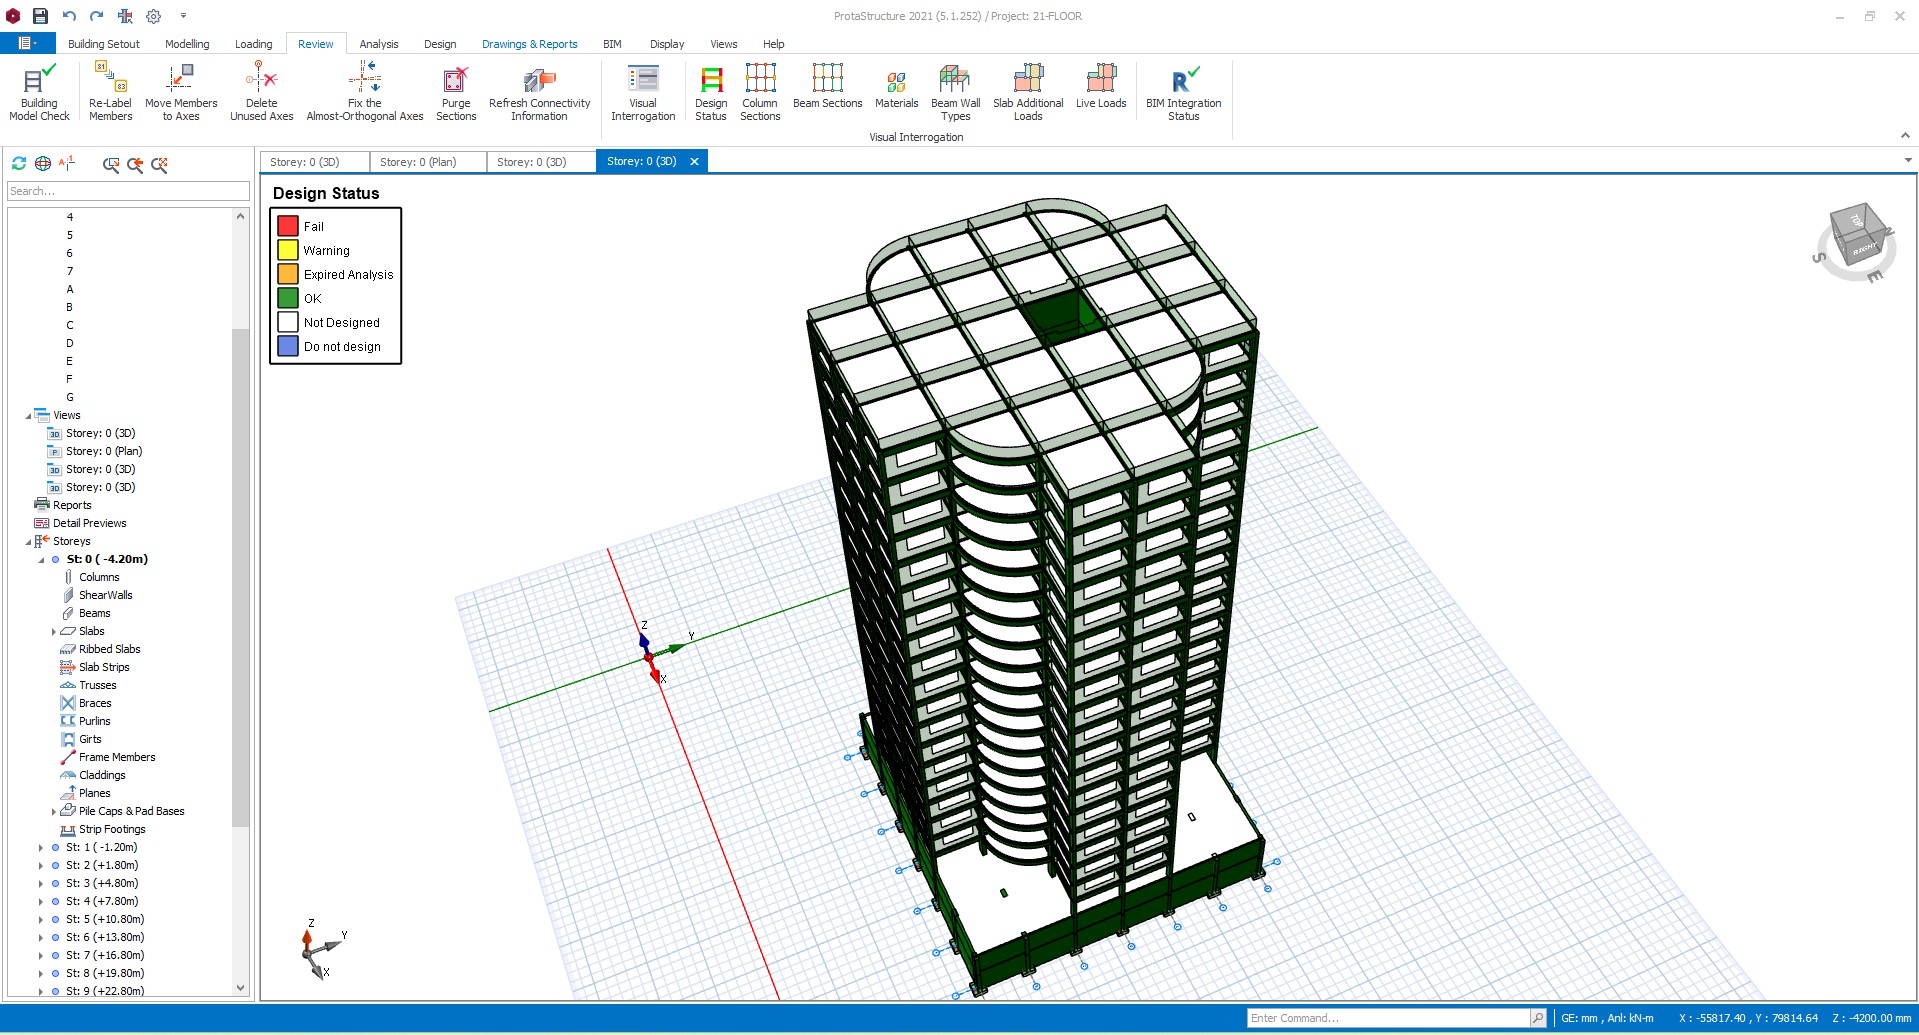
Task: Show Live Loads view
Action: click(1101, 86)
